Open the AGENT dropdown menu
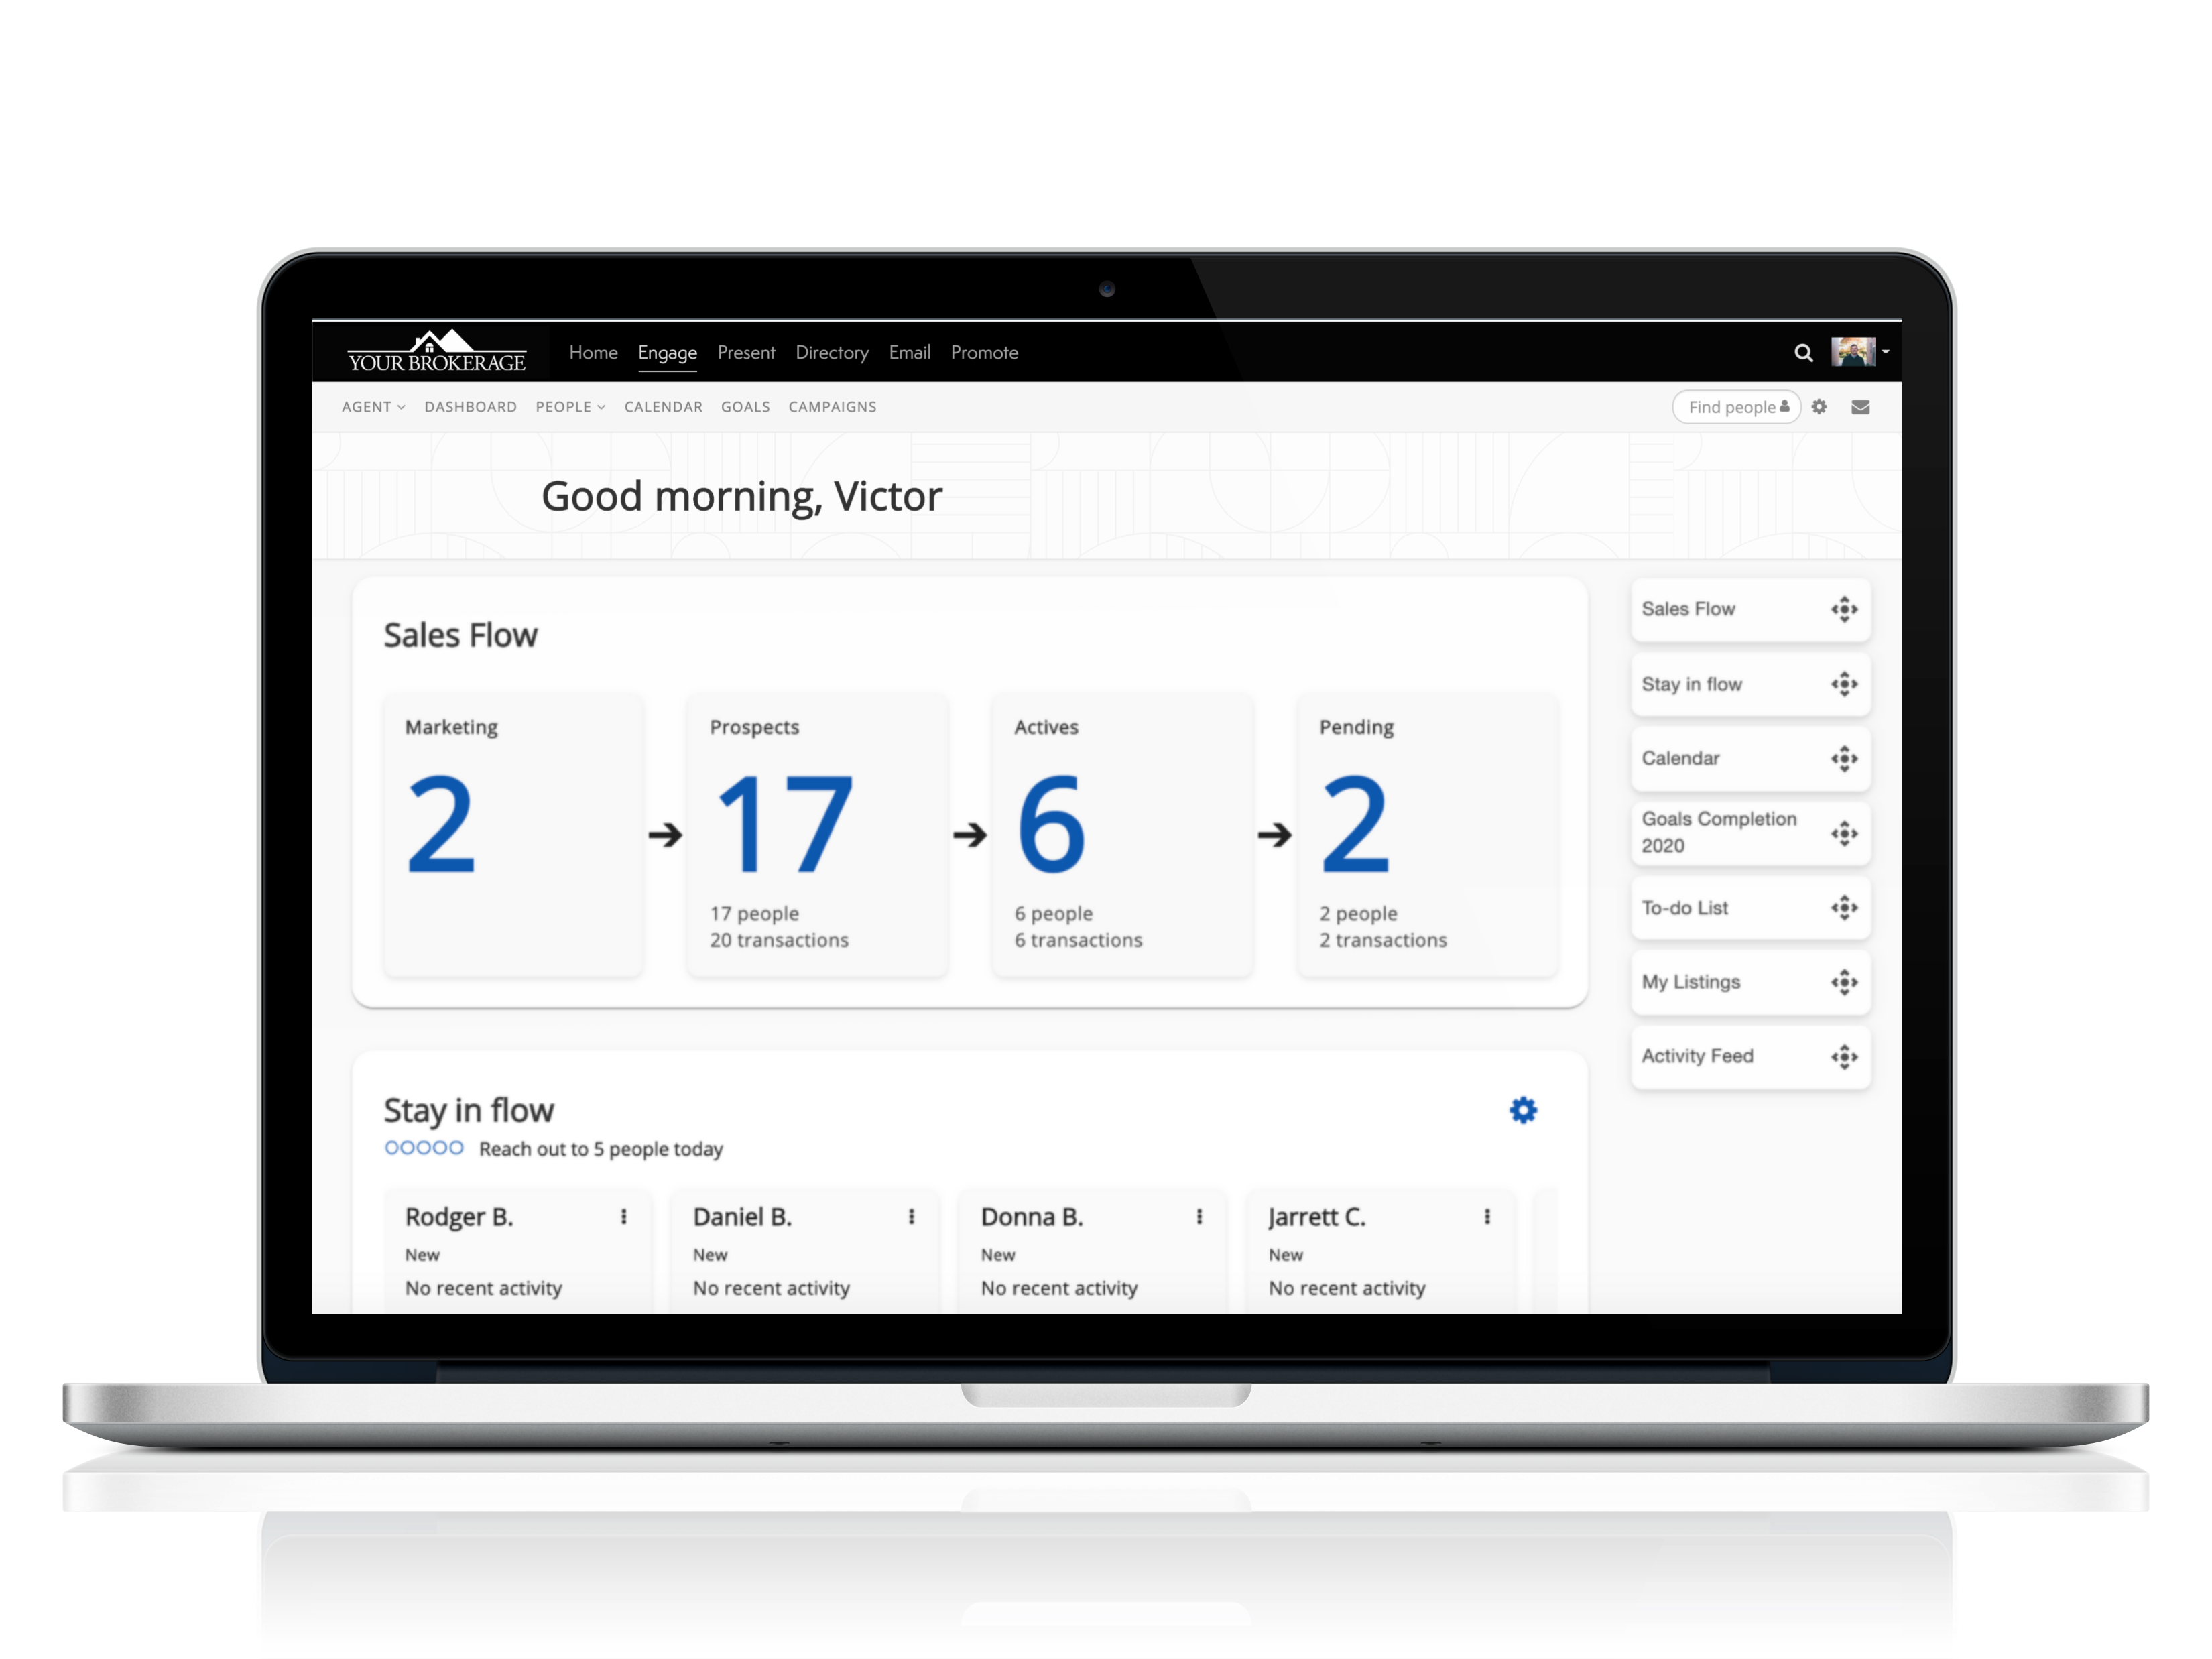 pos(373,406)
